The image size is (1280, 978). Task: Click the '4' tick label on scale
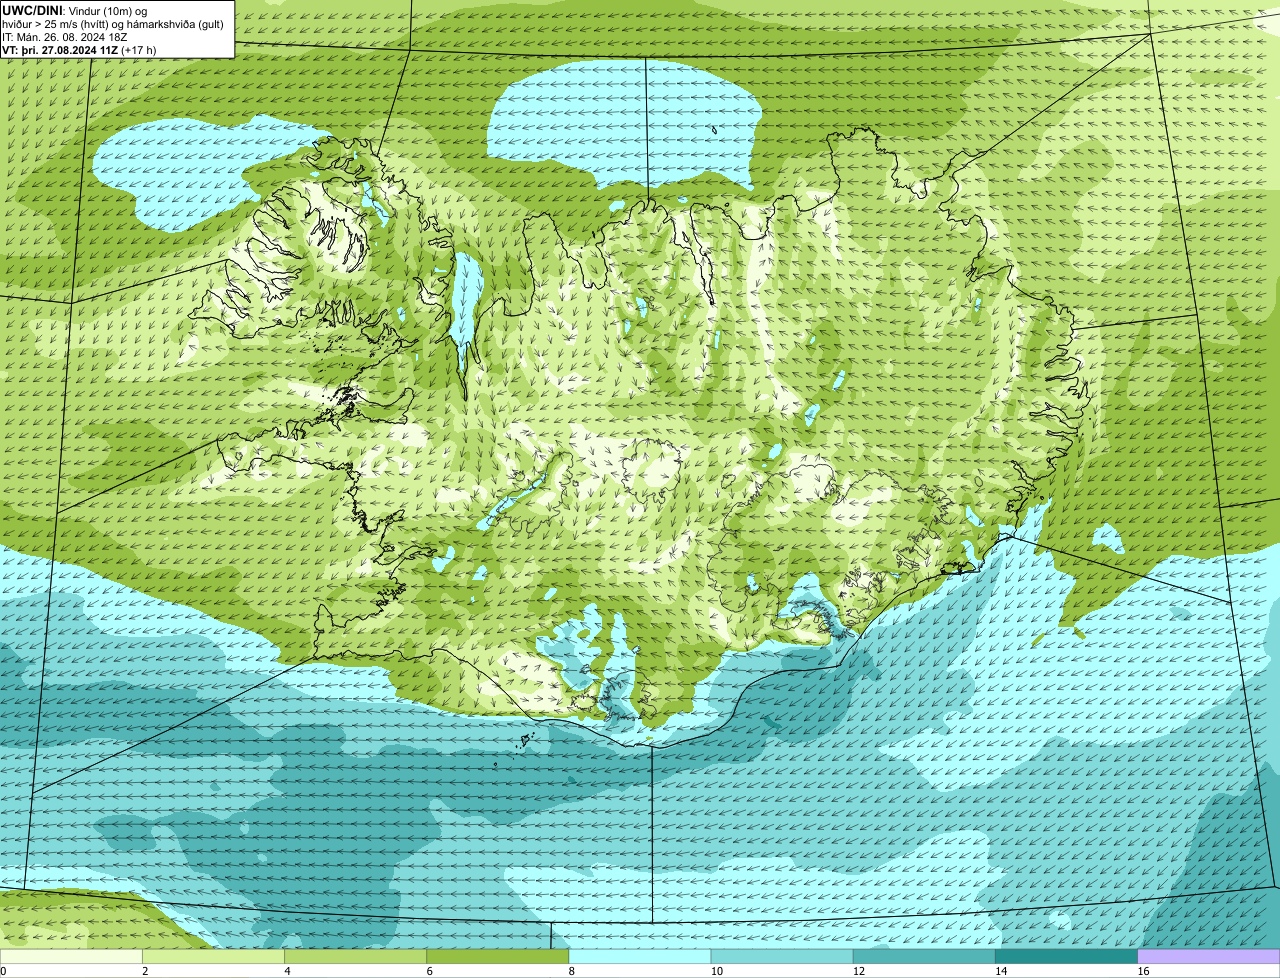point(287,971)
